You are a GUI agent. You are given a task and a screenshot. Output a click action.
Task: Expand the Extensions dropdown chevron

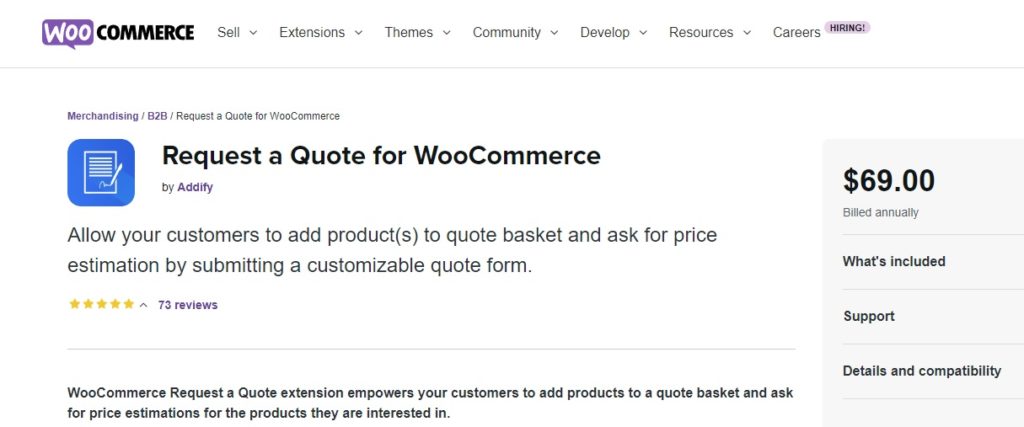click(359, 33)
